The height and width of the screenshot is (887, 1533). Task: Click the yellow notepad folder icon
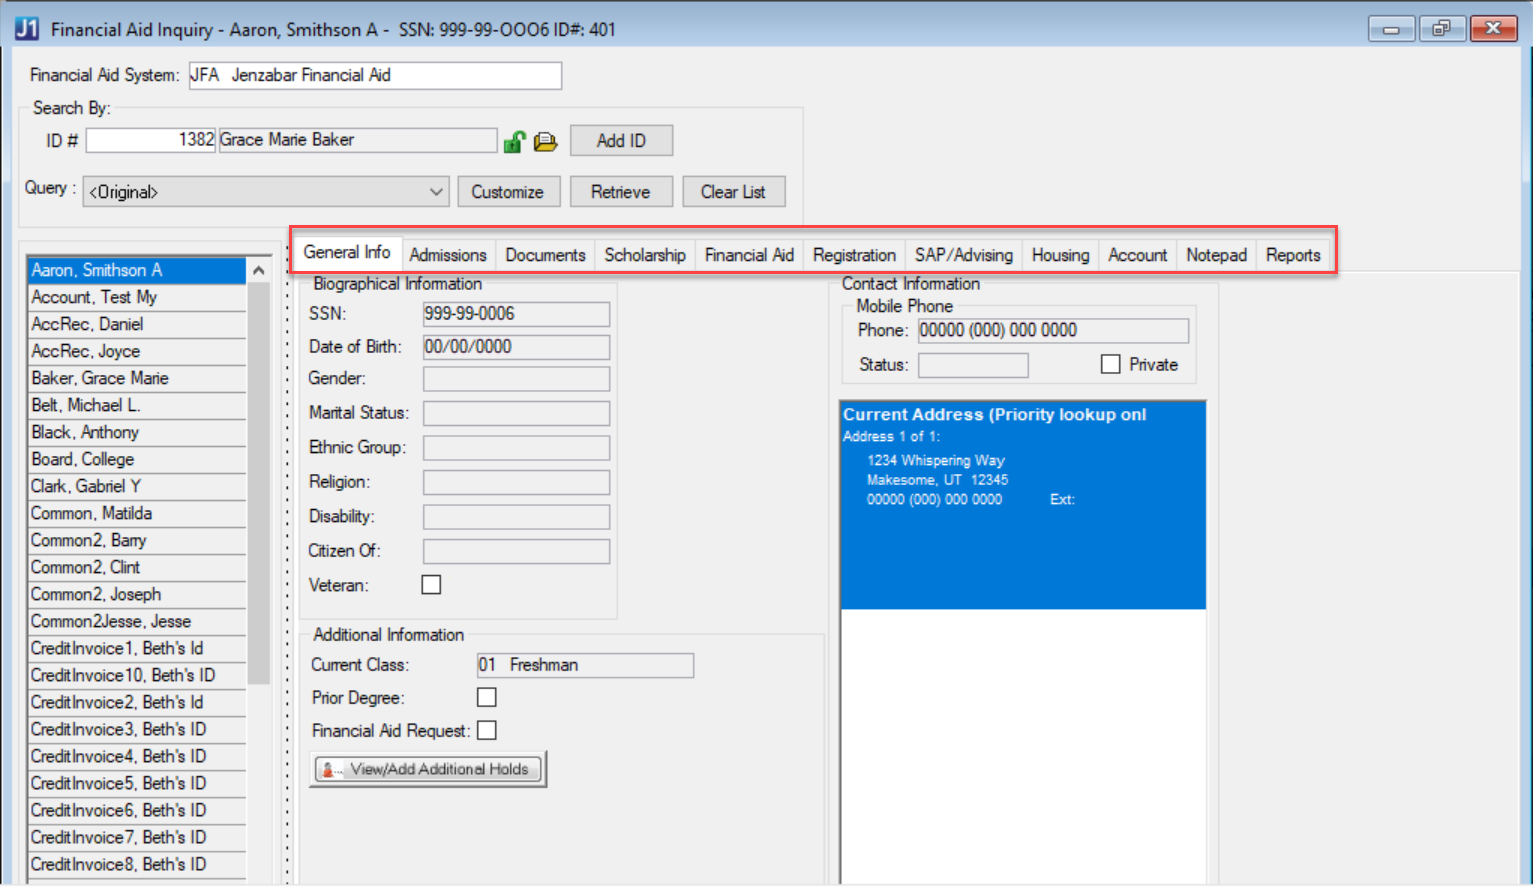tap(545, 142)
